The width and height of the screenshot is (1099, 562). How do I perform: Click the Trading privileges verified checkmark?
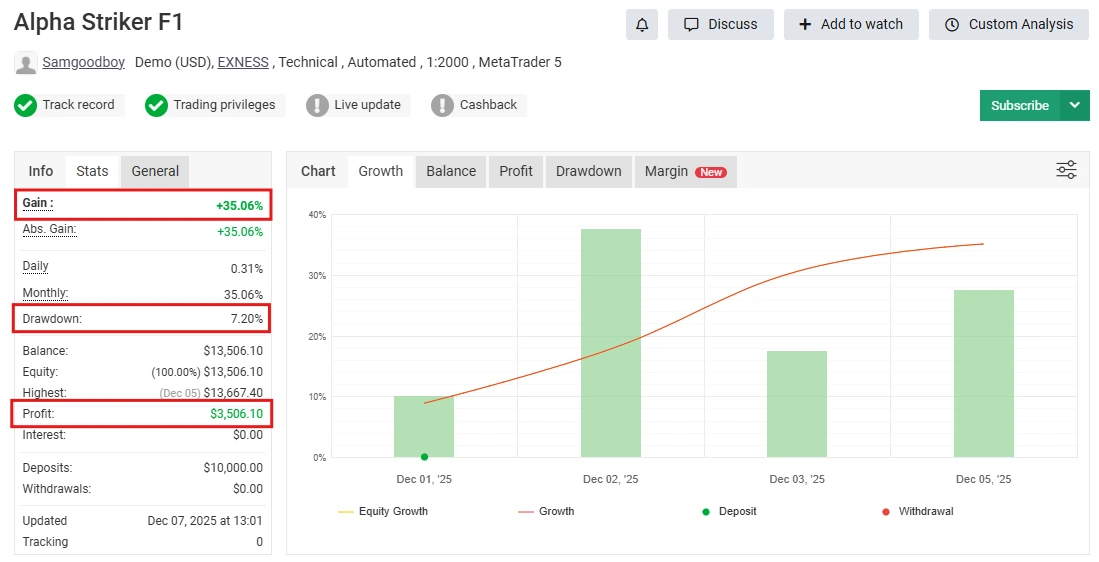click(x=156, y=105)
